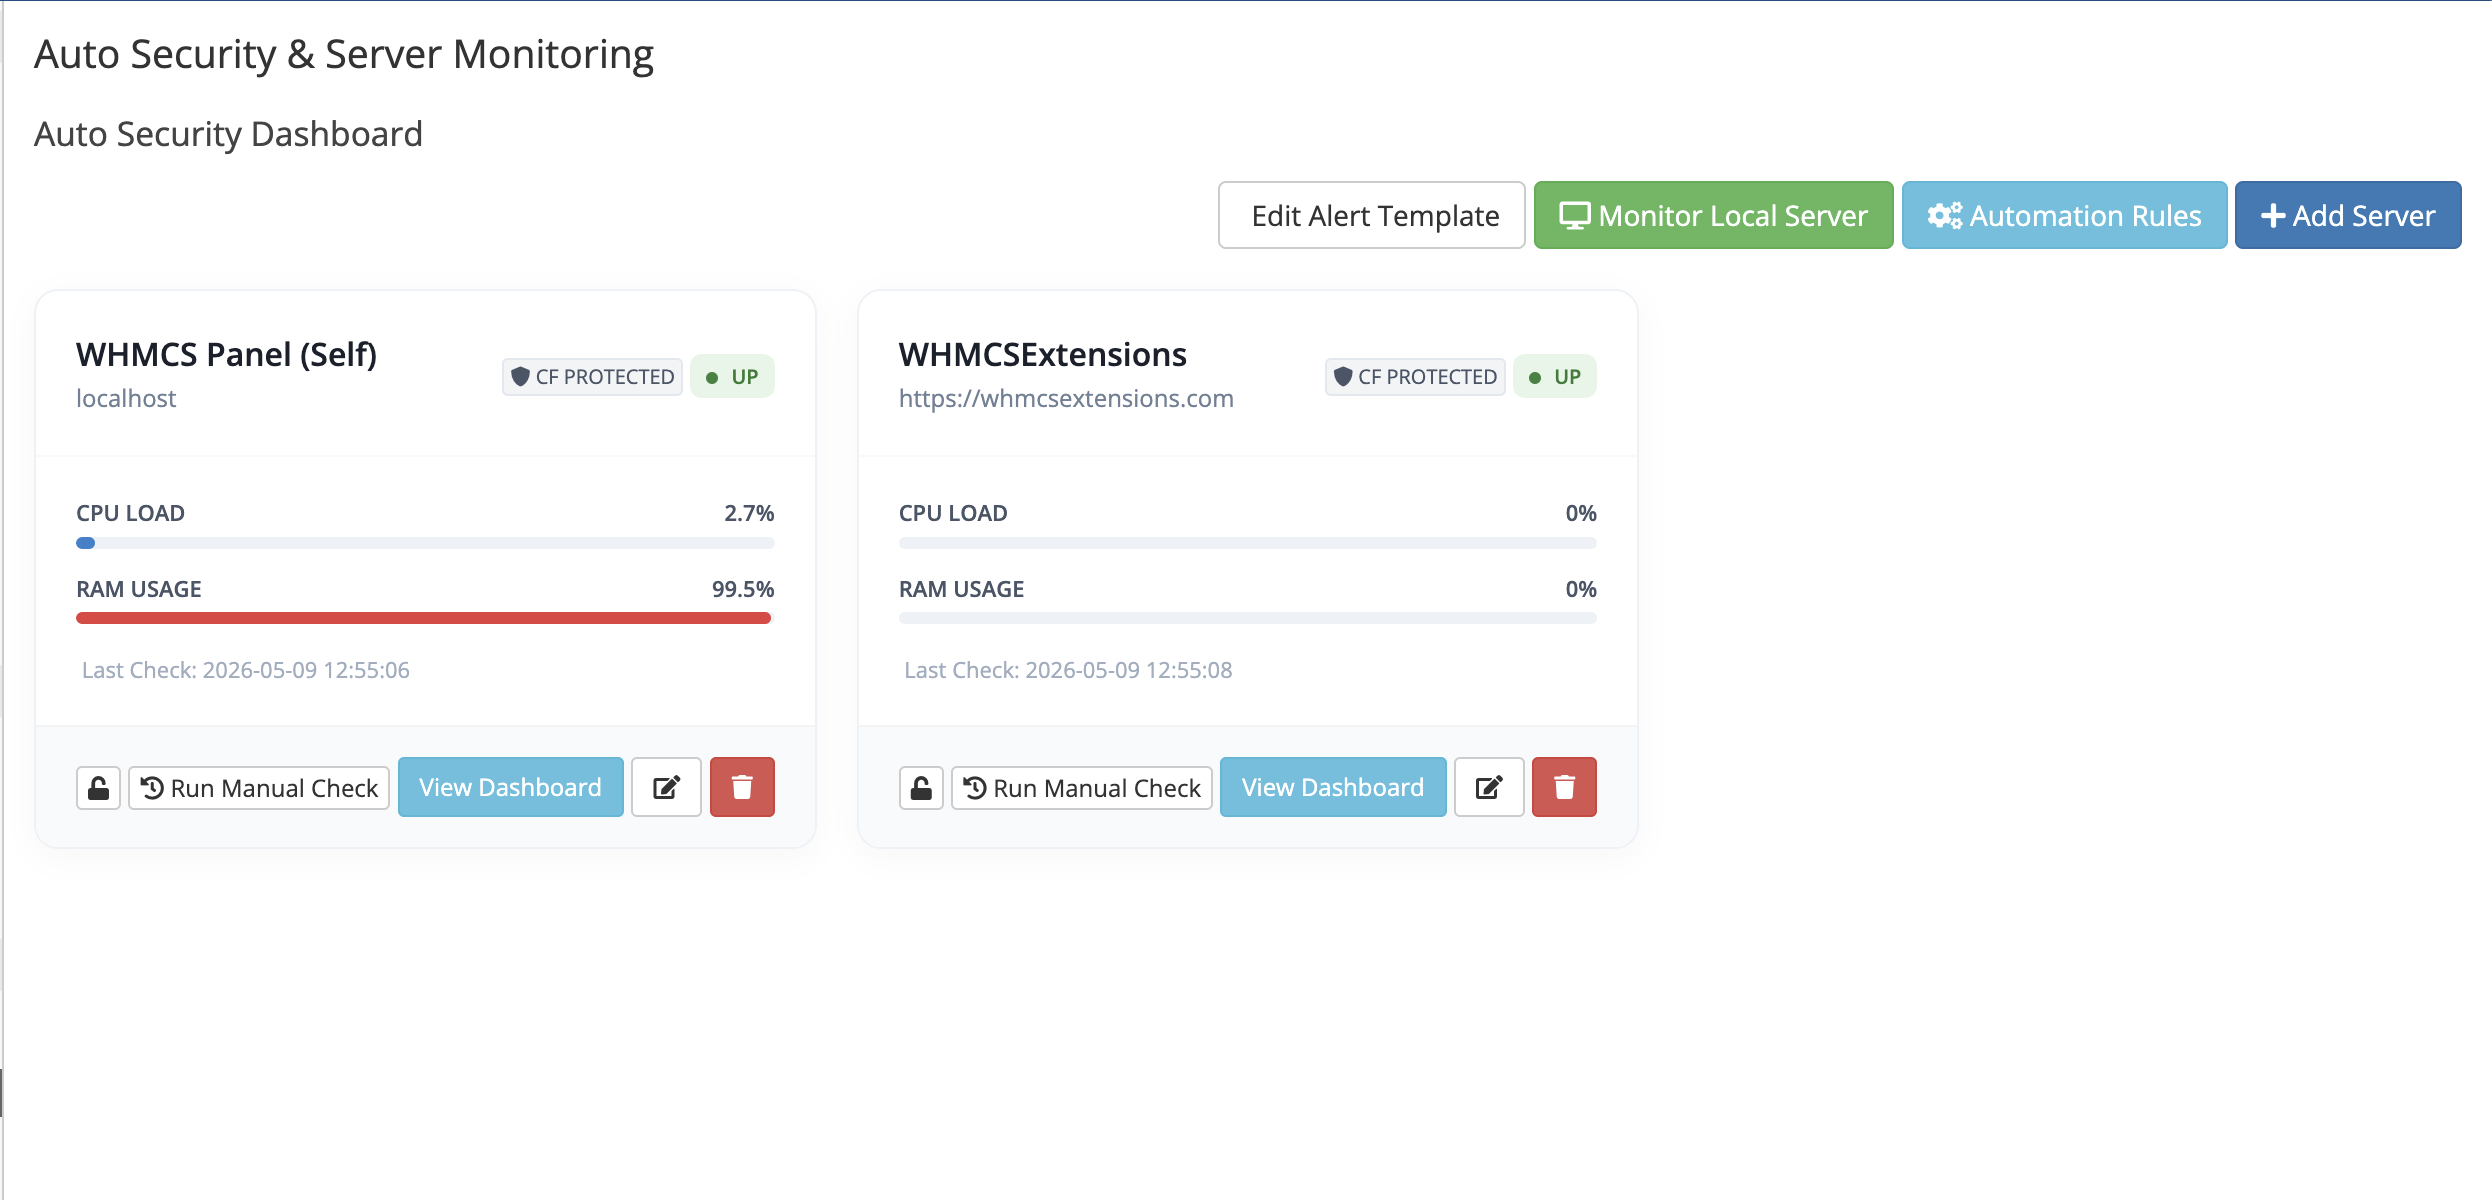The image size is (2492, 1200).
Task: Click the WHMCS Panel (Self) title
Action: [226, 354]
